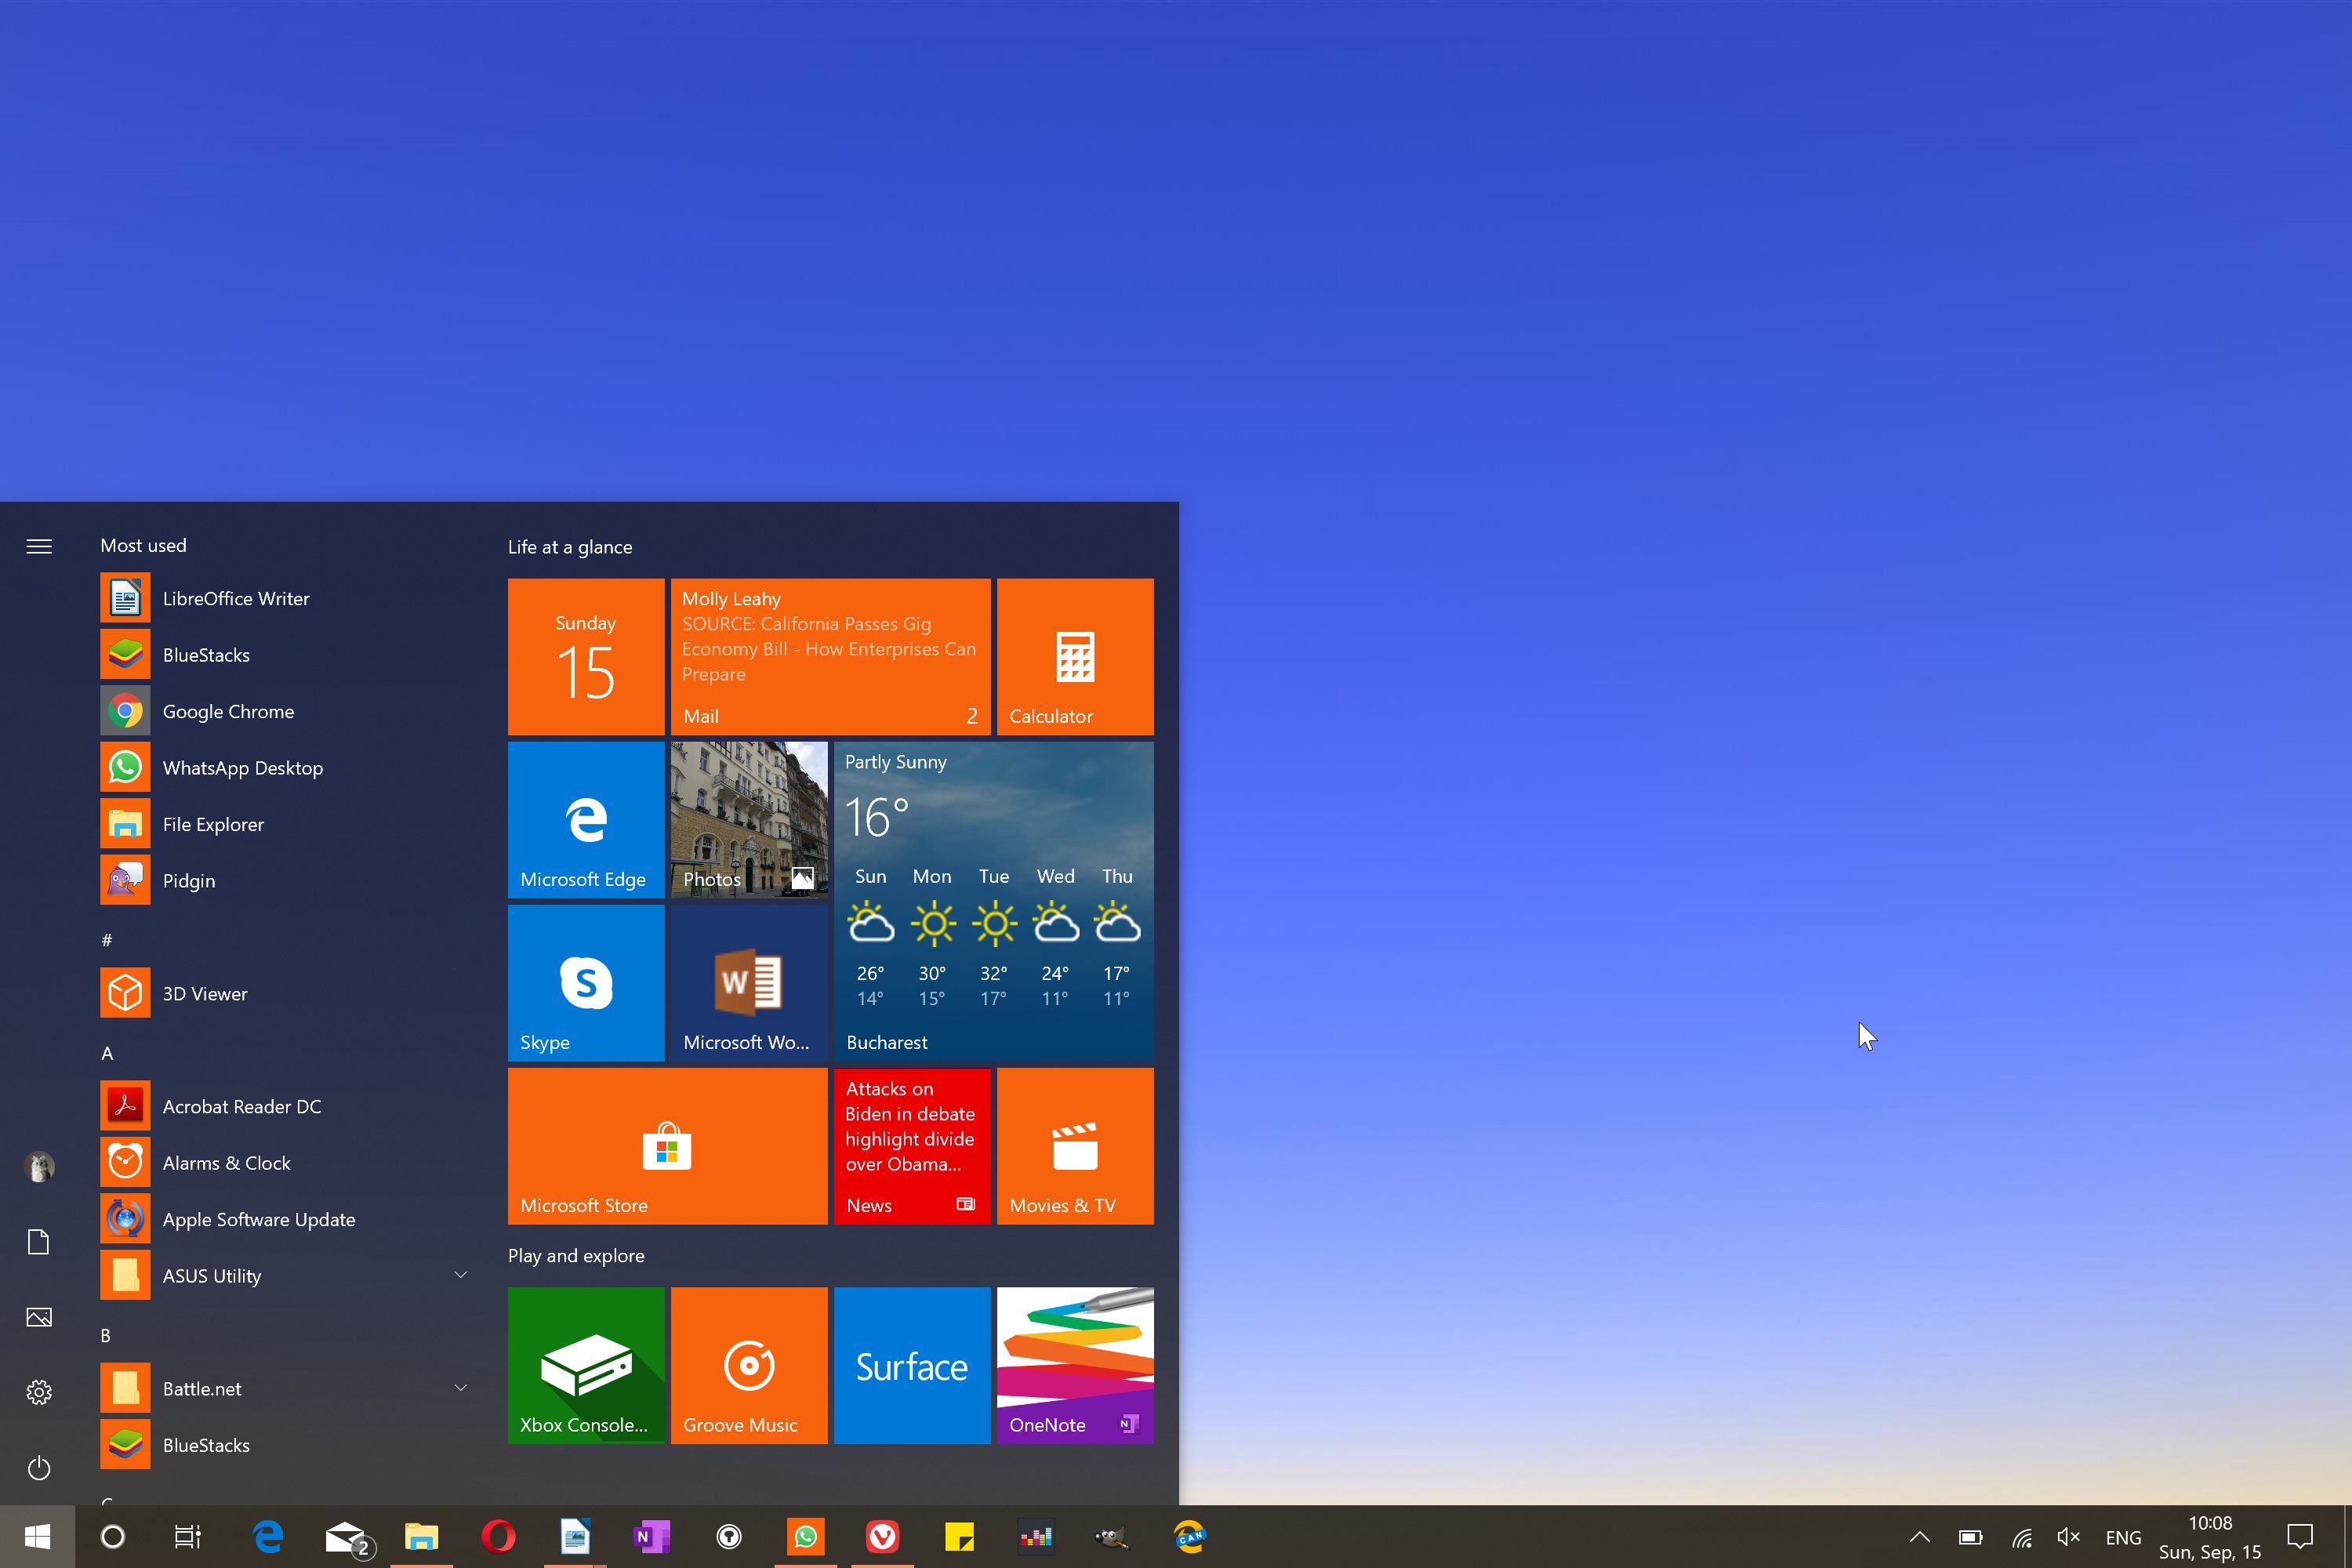This screenshot has height=1568, width=2352.
Task: Open Apple Software Update
Action: tap(286, 1219)
